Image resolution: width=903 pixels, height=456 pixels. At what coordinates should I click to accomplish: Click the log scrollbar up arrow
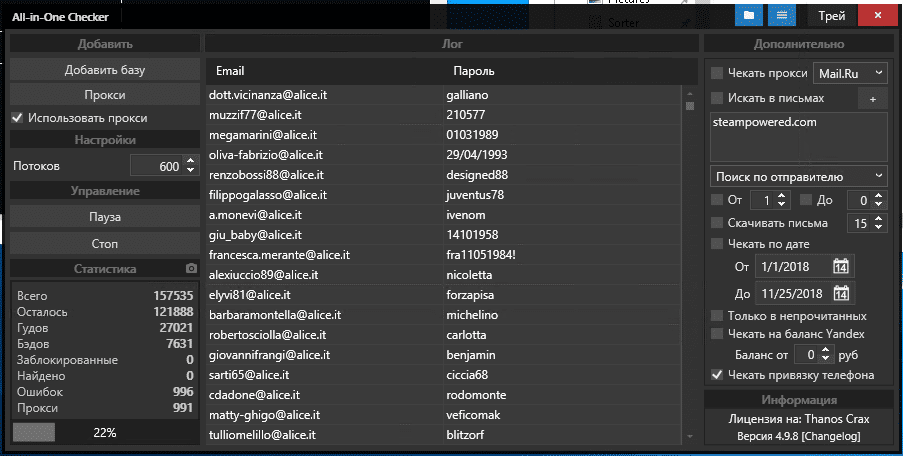pos(690,93)
